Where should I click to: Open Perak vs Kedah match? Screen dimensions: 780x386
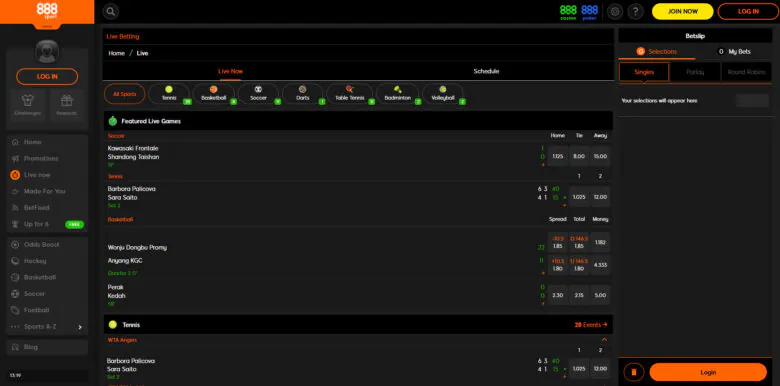[x=117, y=291]
